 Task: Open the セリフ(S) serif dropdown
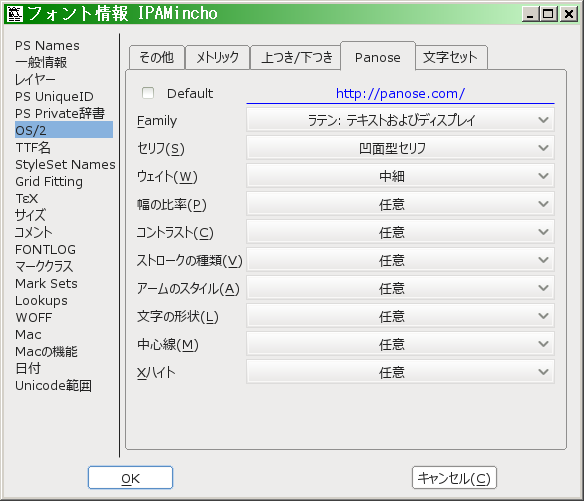(400, 148)
